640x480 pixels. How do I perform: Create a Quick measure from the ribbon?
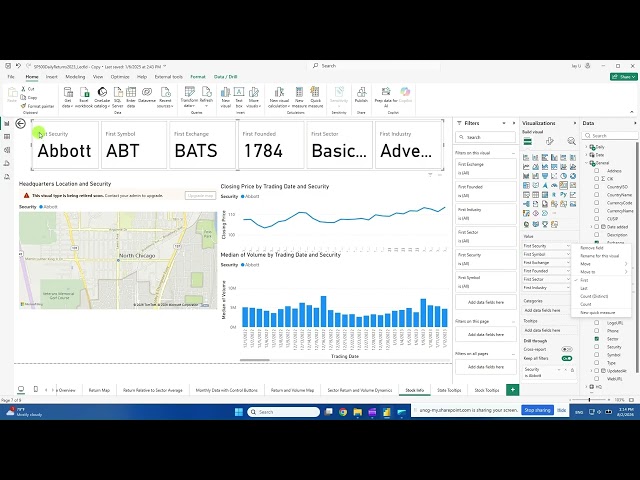(316, 97)
